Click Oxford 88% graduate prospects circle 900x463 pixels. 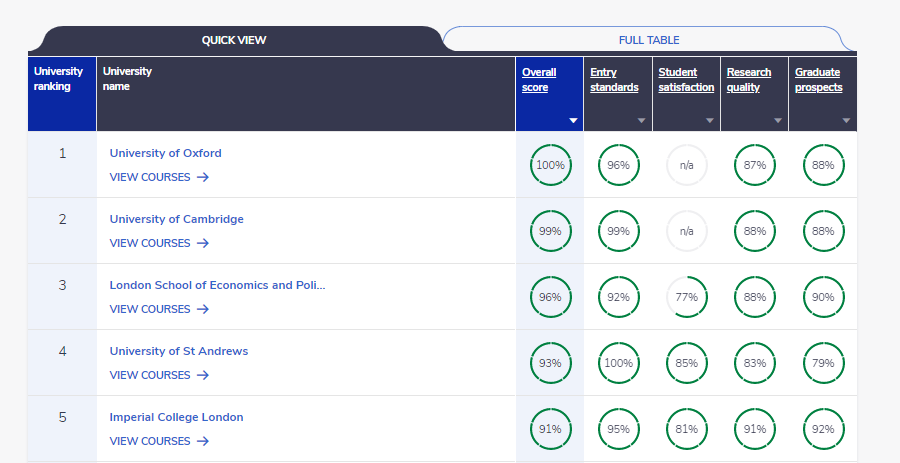coord(823,165)
